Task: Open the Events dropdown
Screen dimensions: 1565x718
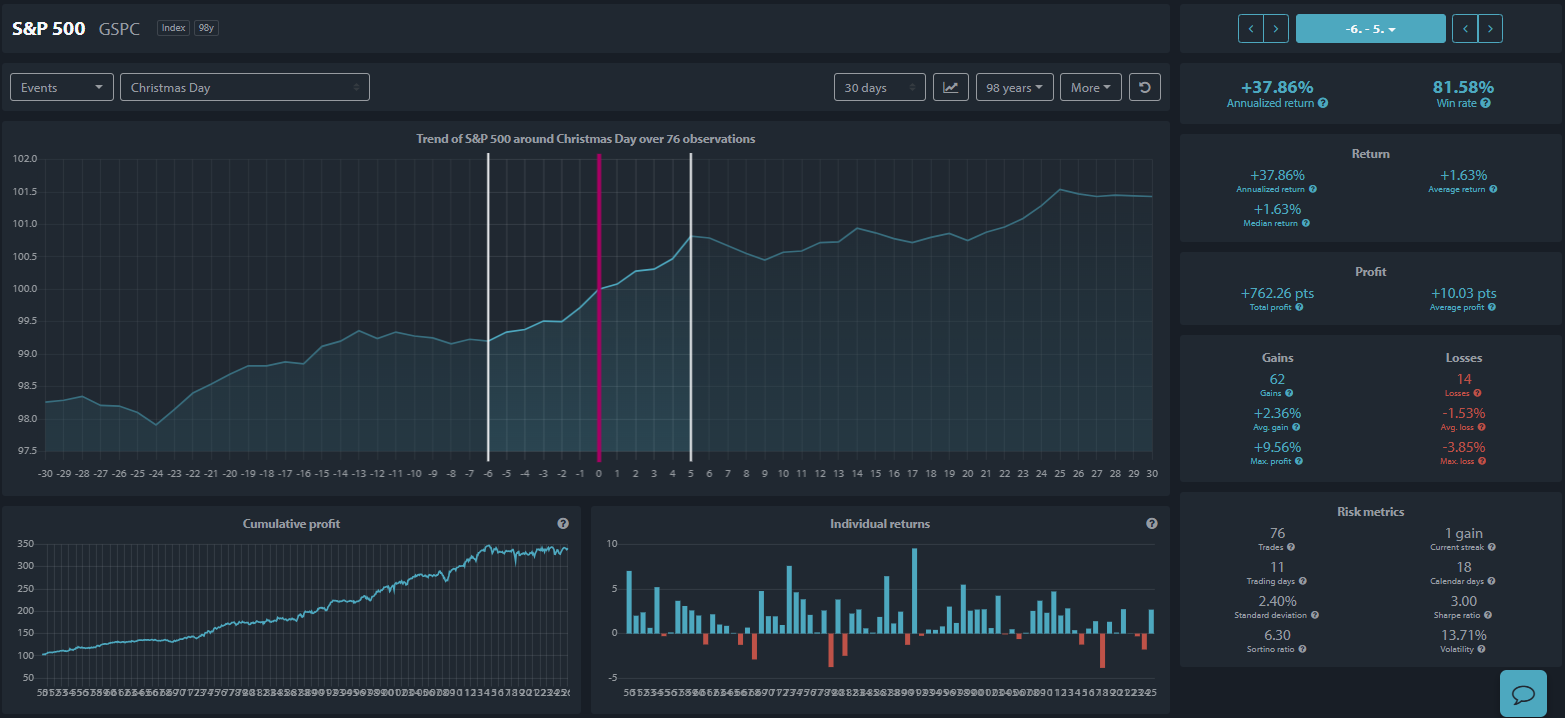Action: pos(62,87)
